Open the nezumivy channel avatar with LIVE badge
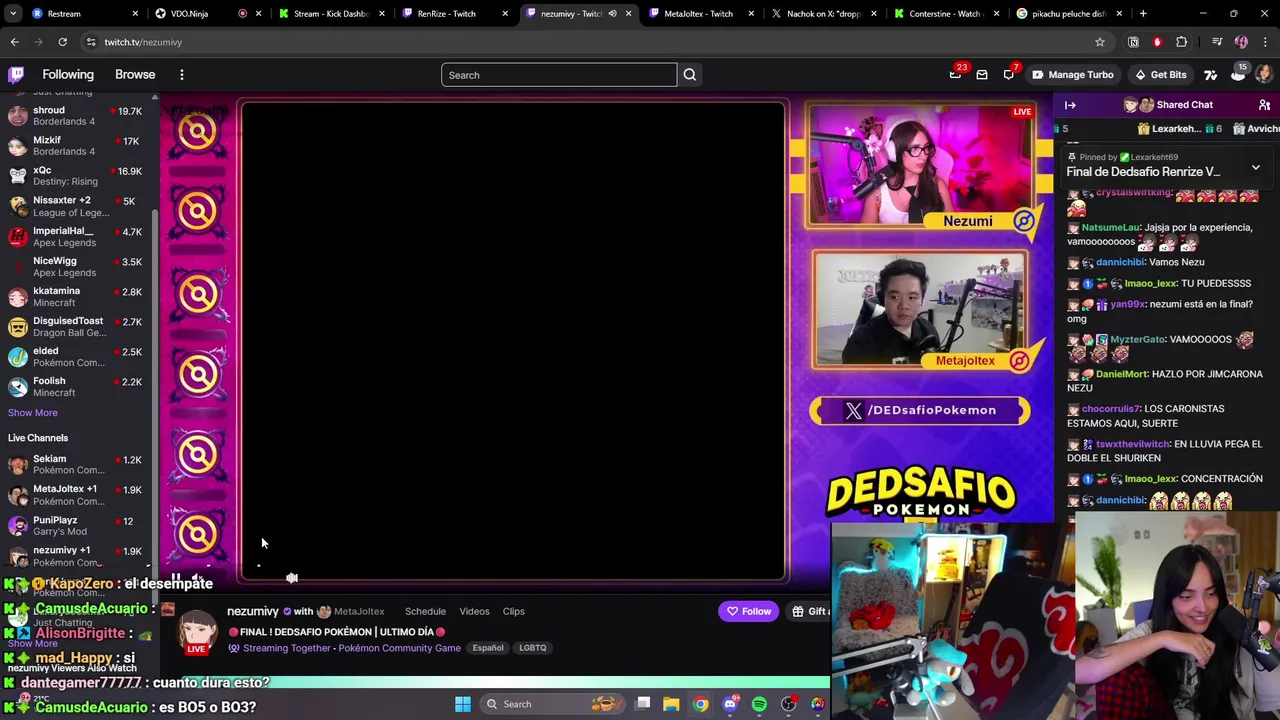The width and height of the screenshot is (1280, 720). (x=197, y=631)
